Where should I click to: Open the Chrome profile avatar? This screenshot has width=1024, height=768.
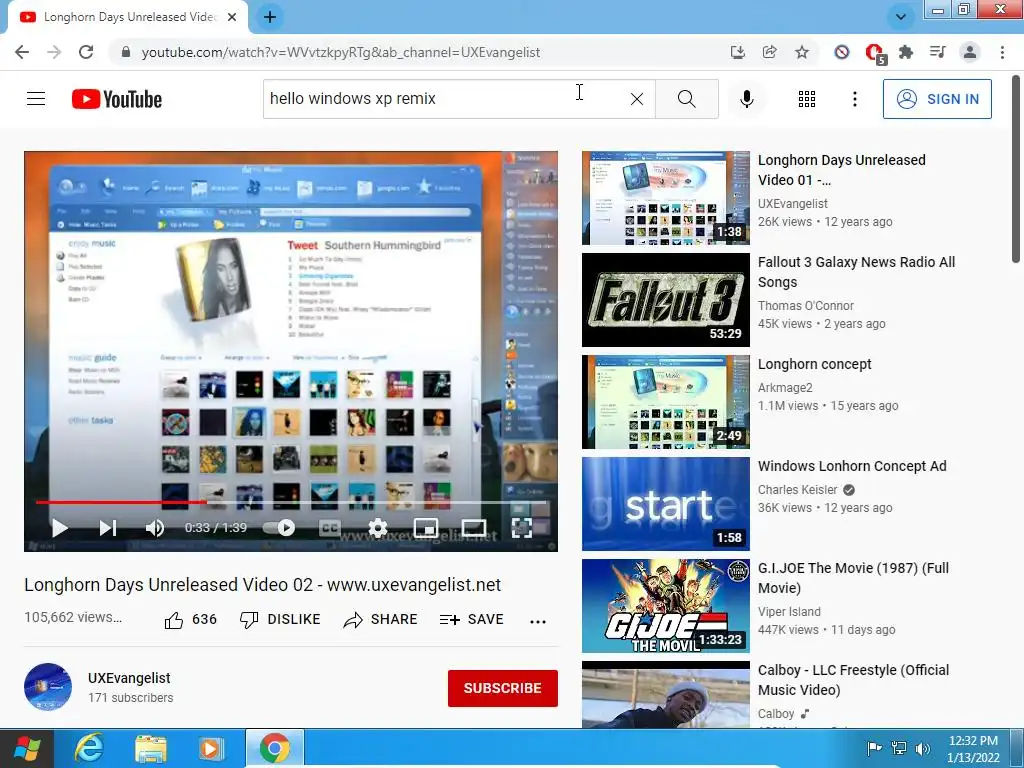pyautogui.click(x=970, y=52)
